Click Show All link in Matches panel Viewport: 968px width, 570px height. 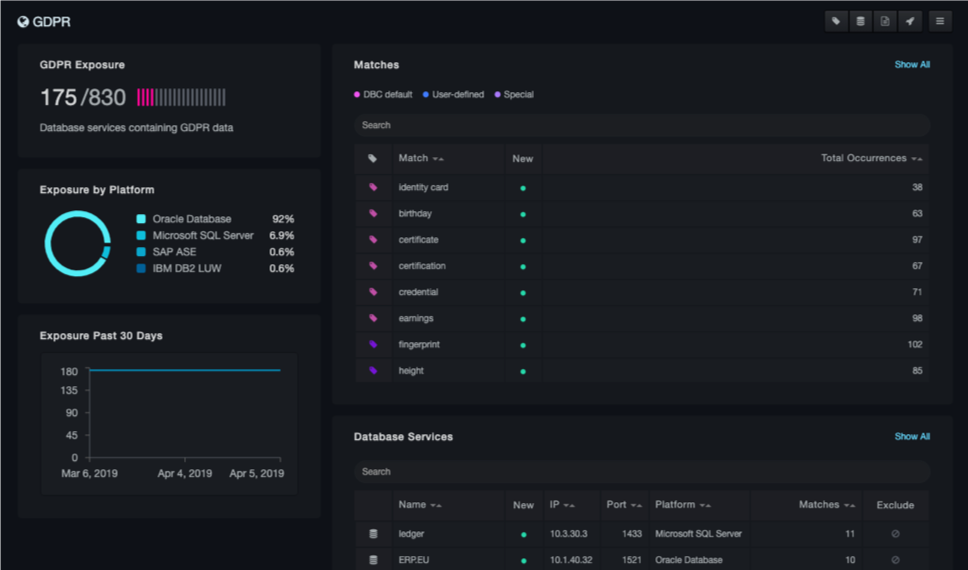point(912,64)
